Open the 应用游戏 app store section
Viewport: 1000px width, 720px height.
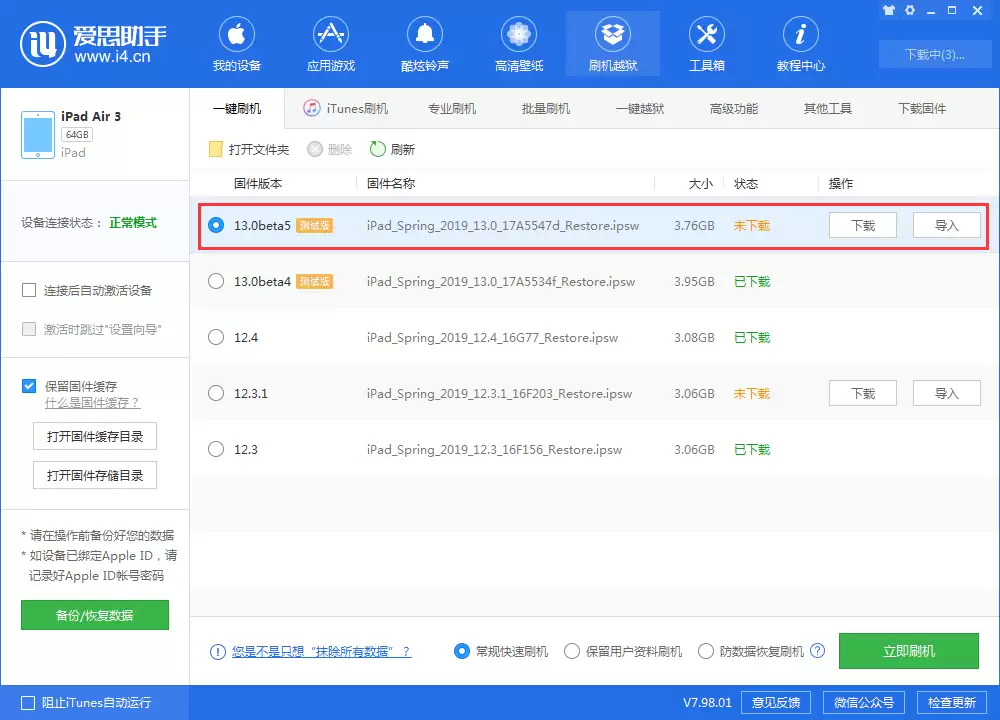tap(330, 44)
